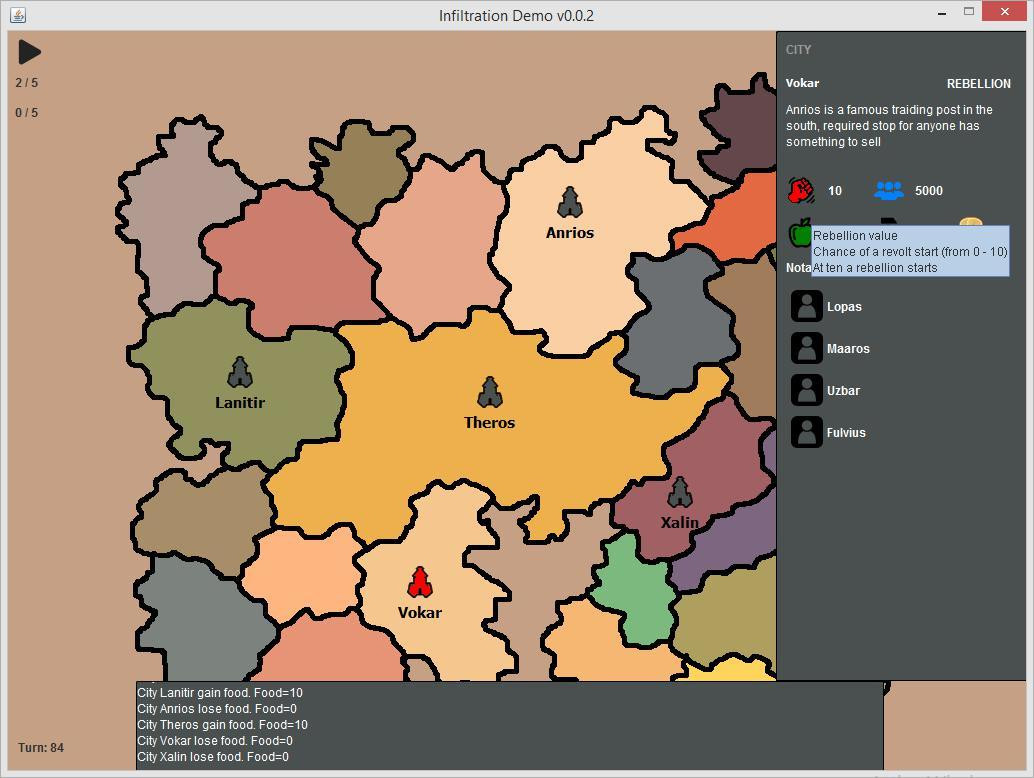1034x778 pixels.
Task: Click the play next-turn arrow button
Action: click(29, 52)
